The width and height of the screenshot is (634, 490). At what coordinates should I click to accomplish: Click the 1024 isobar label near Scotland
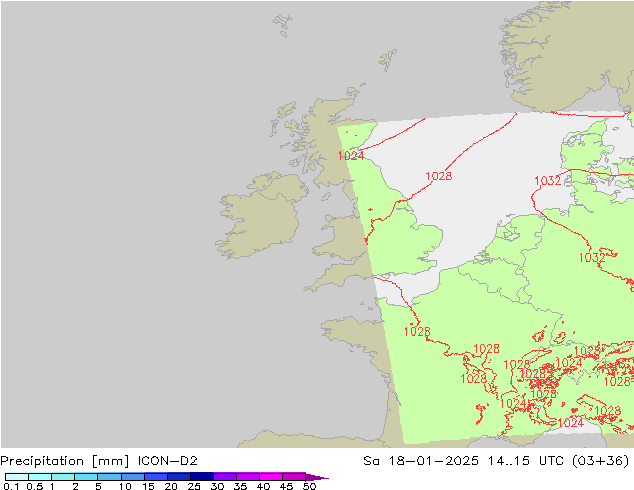[351, 156]
